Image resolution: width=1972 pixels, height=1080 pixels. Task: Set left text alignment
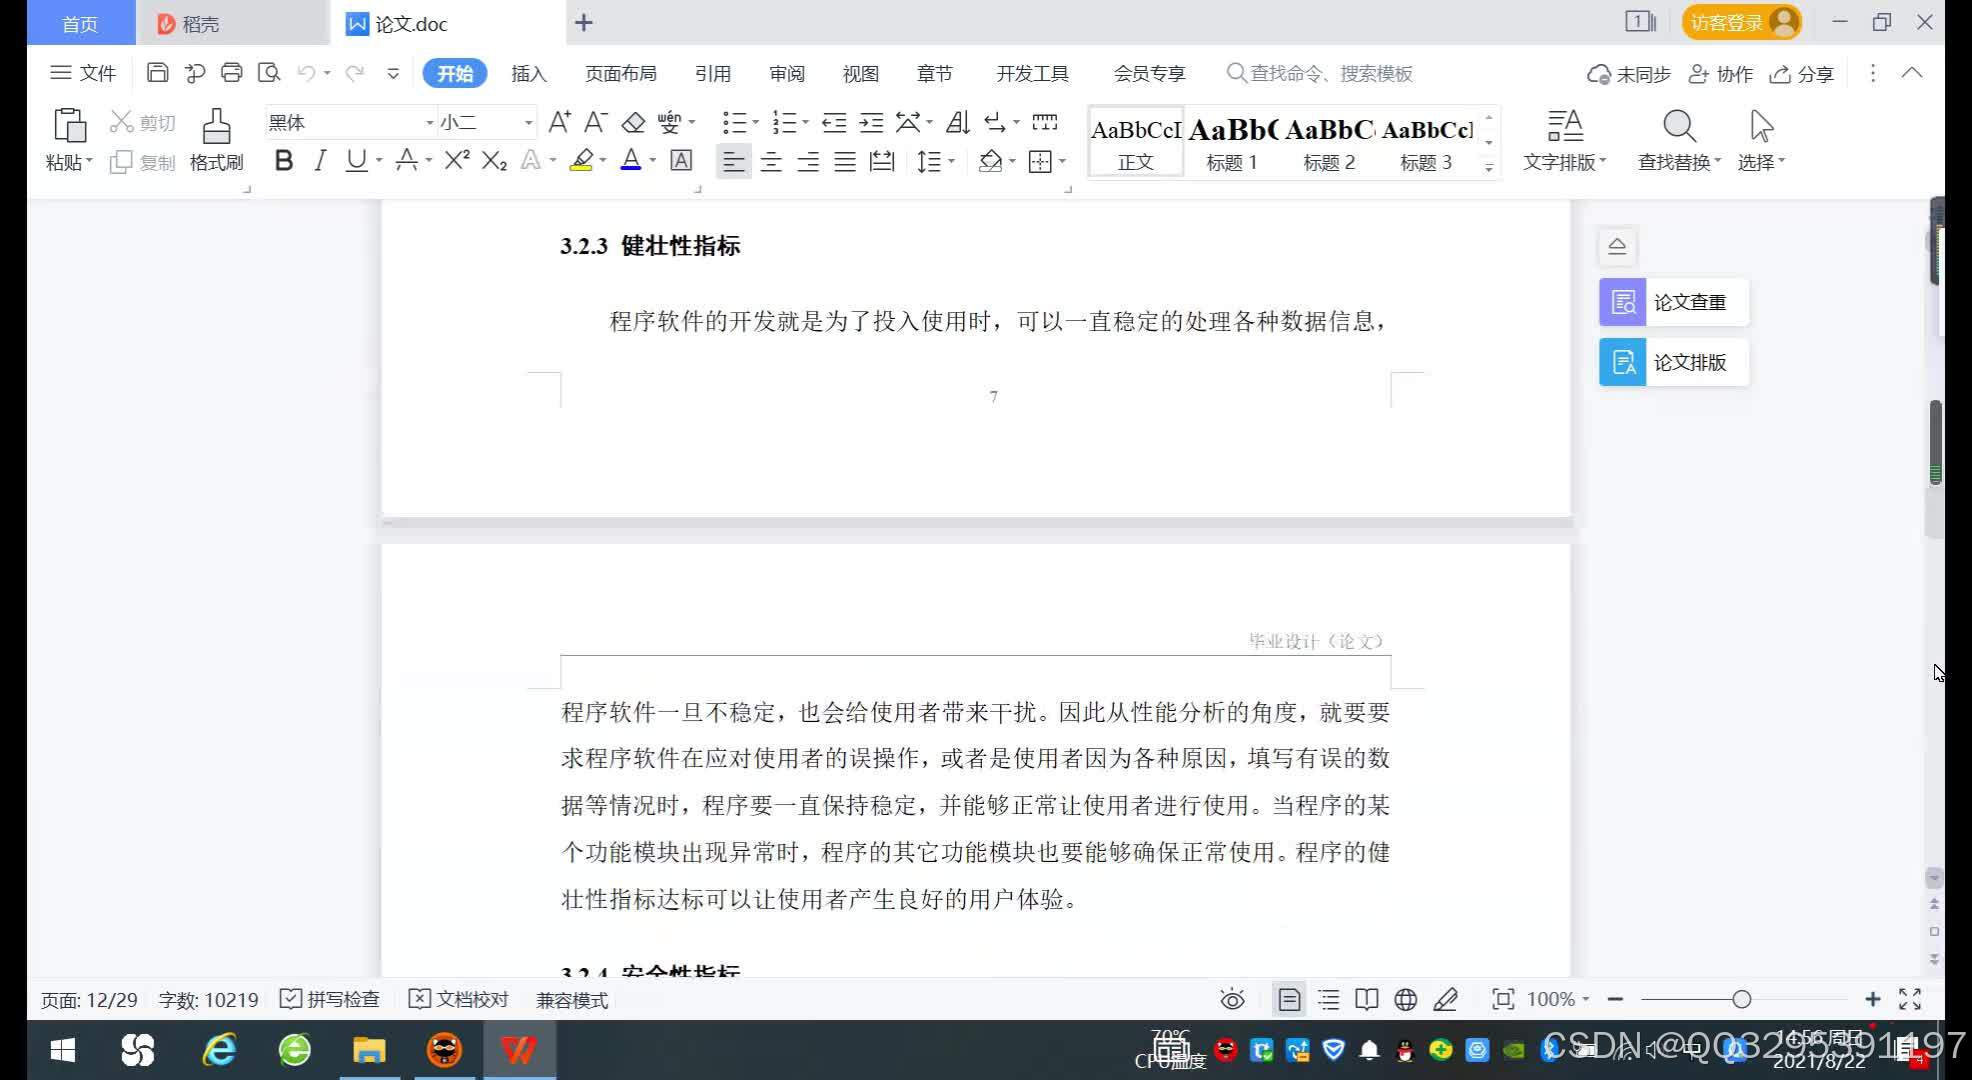(x=733, y=161)
